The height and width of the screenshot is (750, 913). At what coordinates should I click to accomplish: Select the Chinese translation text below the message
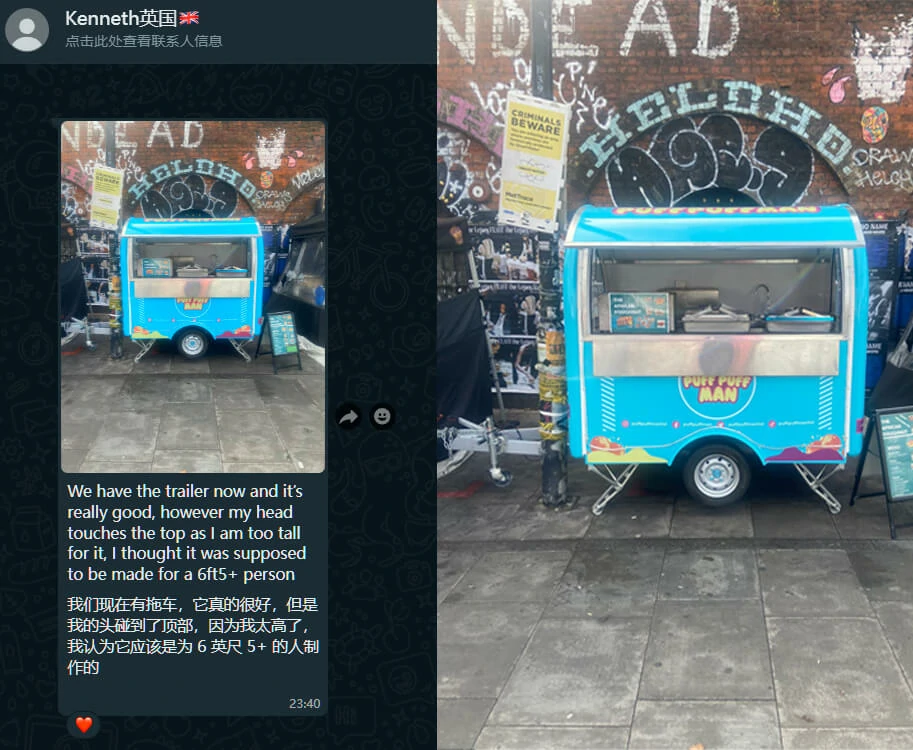coord(192,636)
